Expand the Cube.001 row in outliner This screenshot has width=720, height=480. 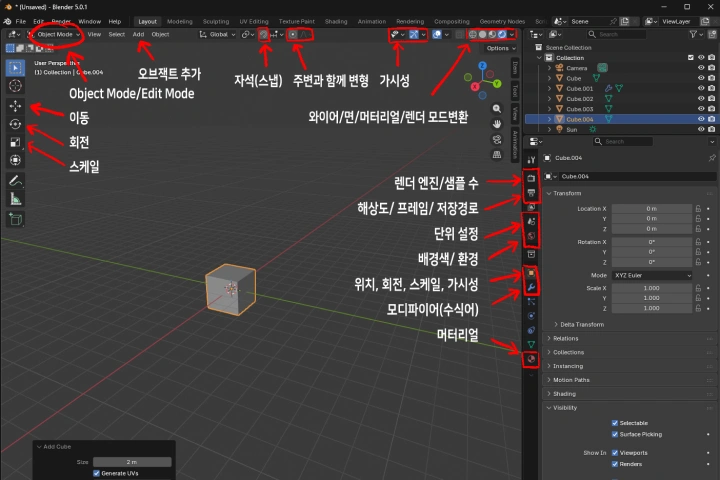550,88
